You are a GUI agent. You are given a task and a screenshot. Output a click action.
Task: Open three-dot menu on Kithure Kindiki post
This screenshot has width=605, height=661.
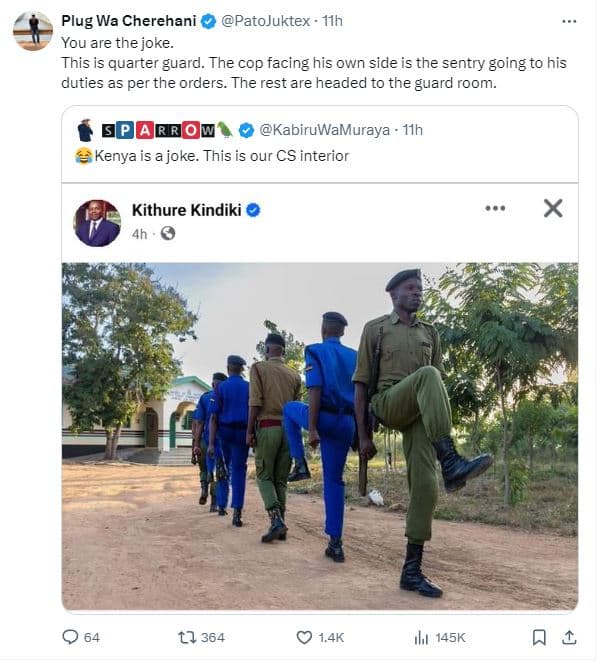pos(495,208)
